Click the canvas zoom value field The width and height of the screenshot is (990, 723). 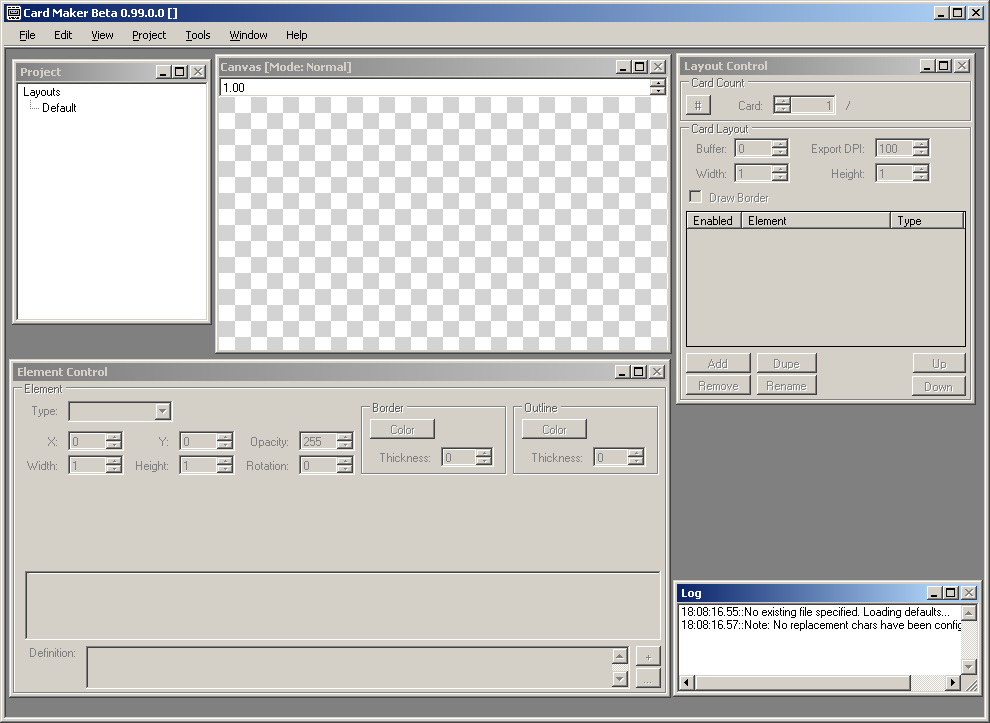tap(432, 88)
